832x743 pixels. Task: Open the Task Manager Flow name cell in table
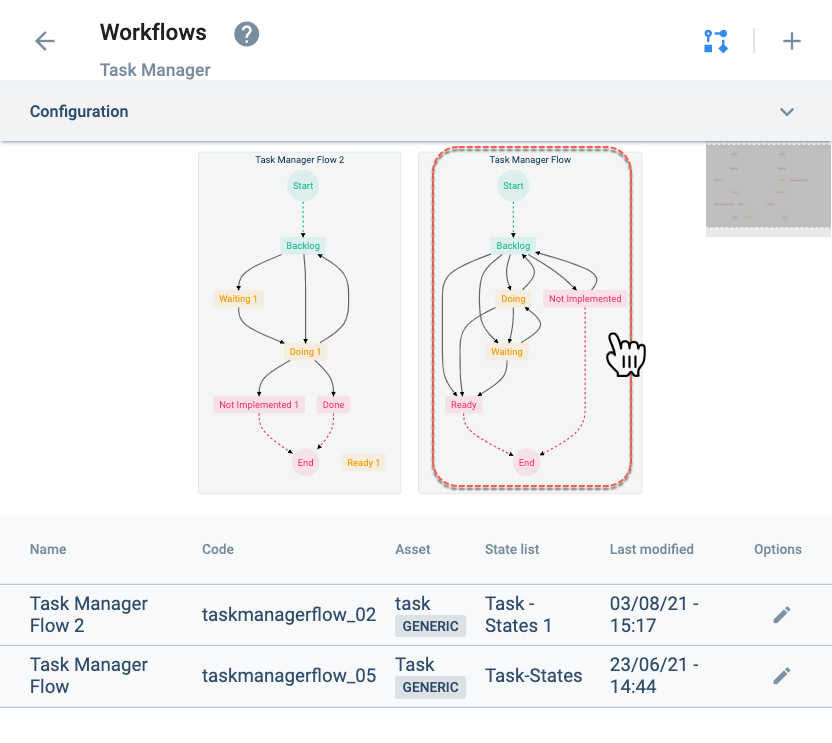point(89,676)
